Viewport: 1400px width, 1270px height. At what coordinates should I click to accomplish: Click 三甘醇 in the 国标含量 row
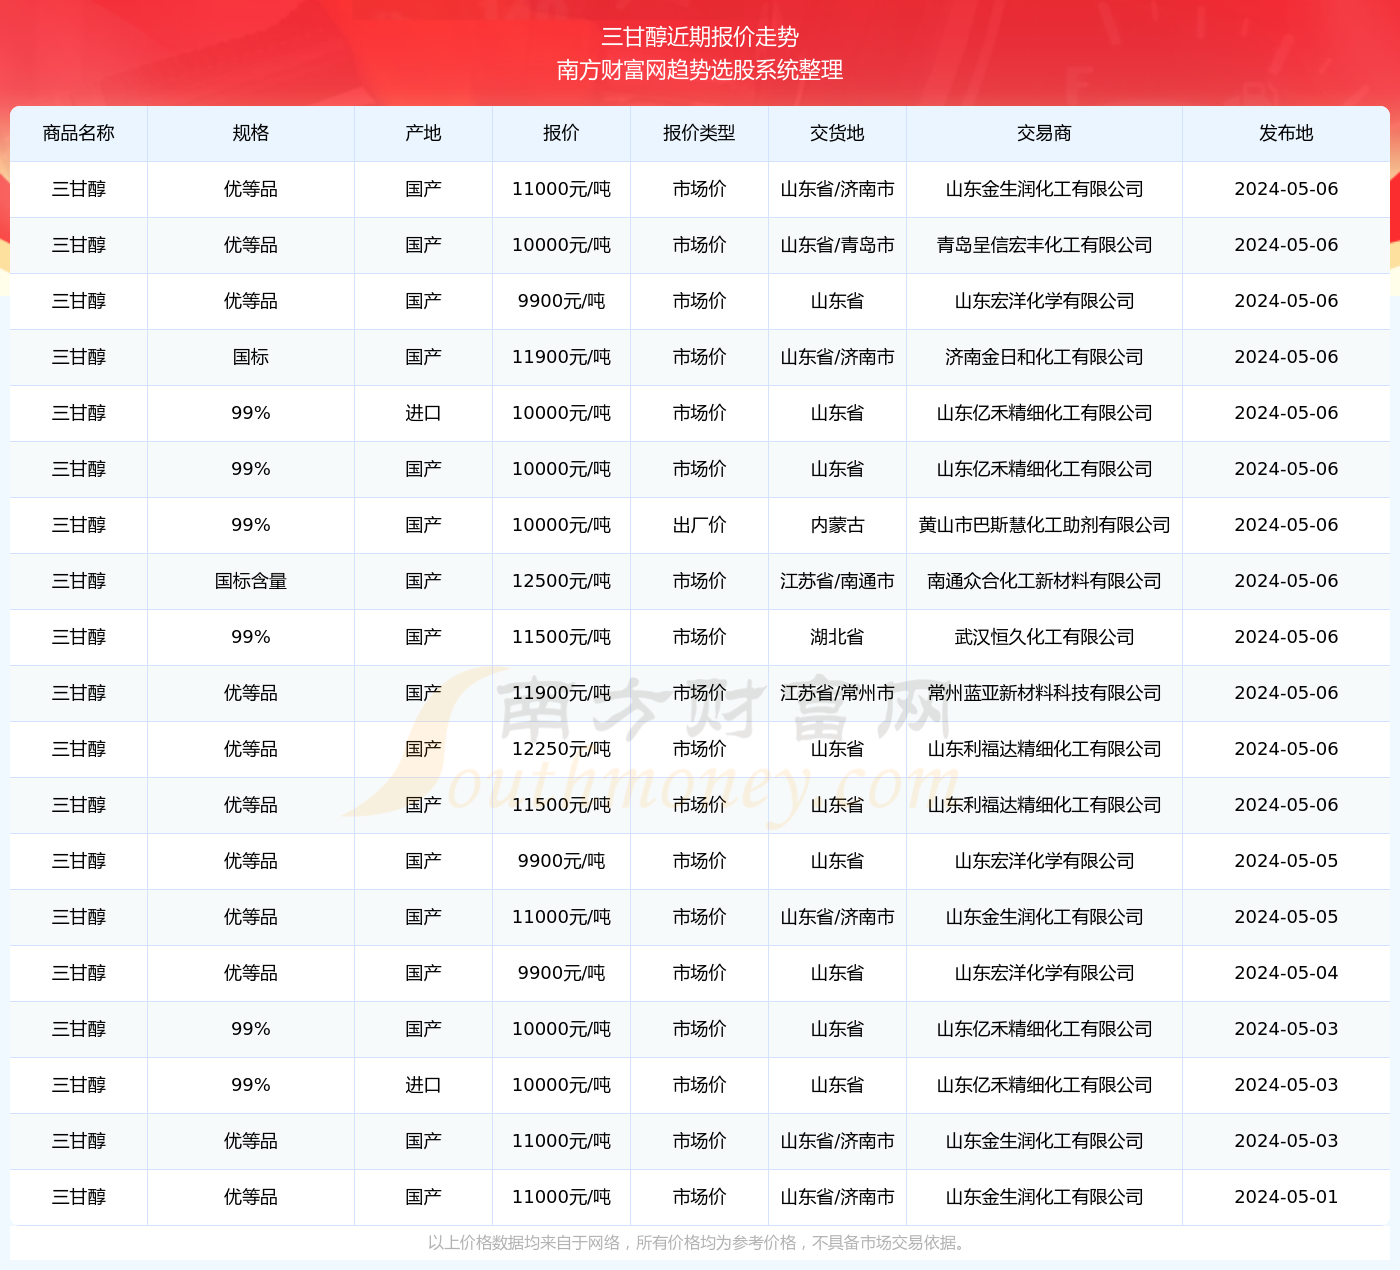(x=79, y=581)
